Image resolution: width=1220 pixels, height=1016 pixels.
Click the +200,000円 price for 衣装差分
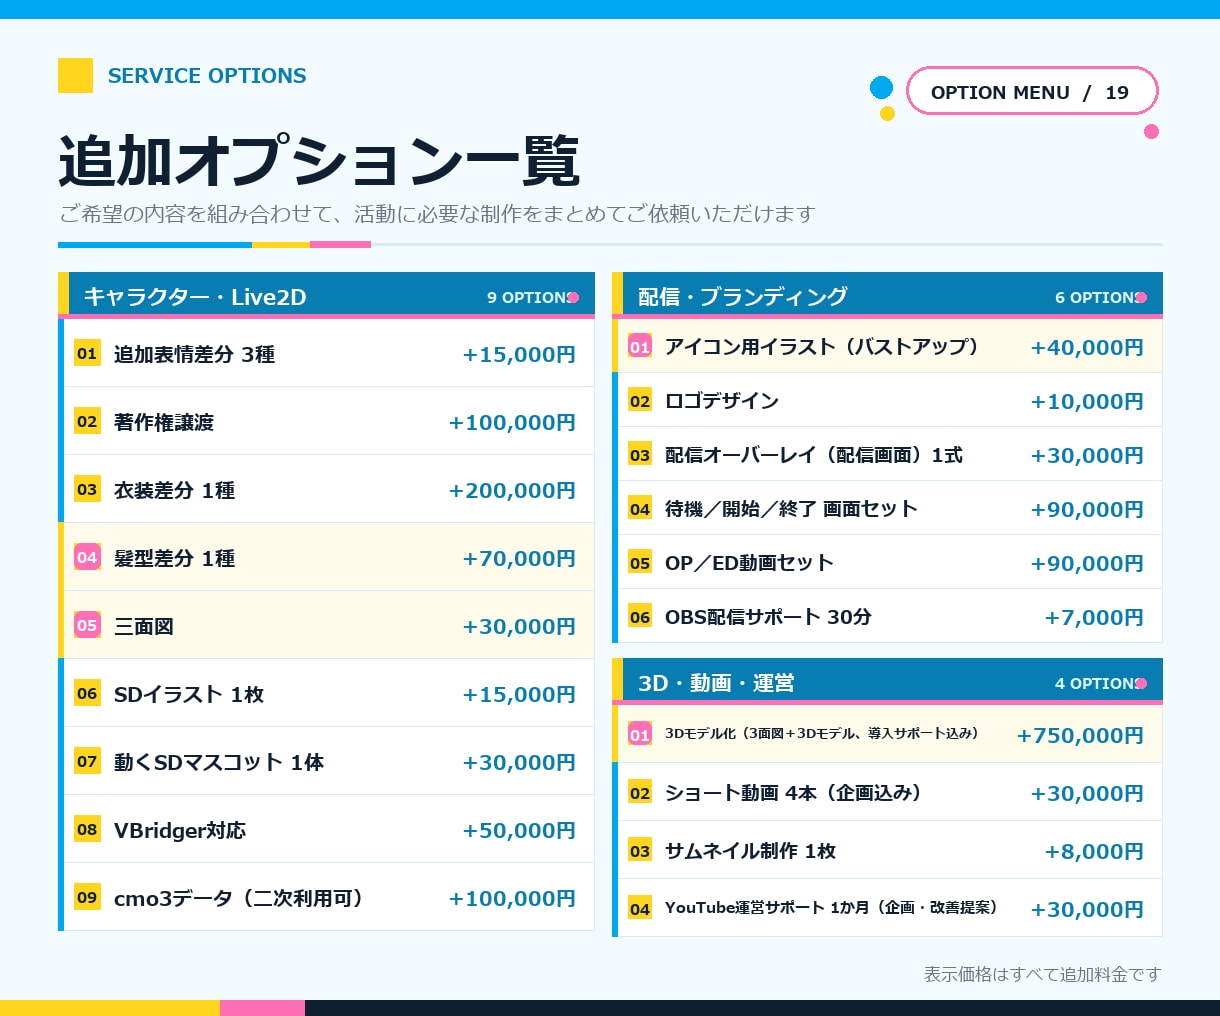[x=512, y=490]
